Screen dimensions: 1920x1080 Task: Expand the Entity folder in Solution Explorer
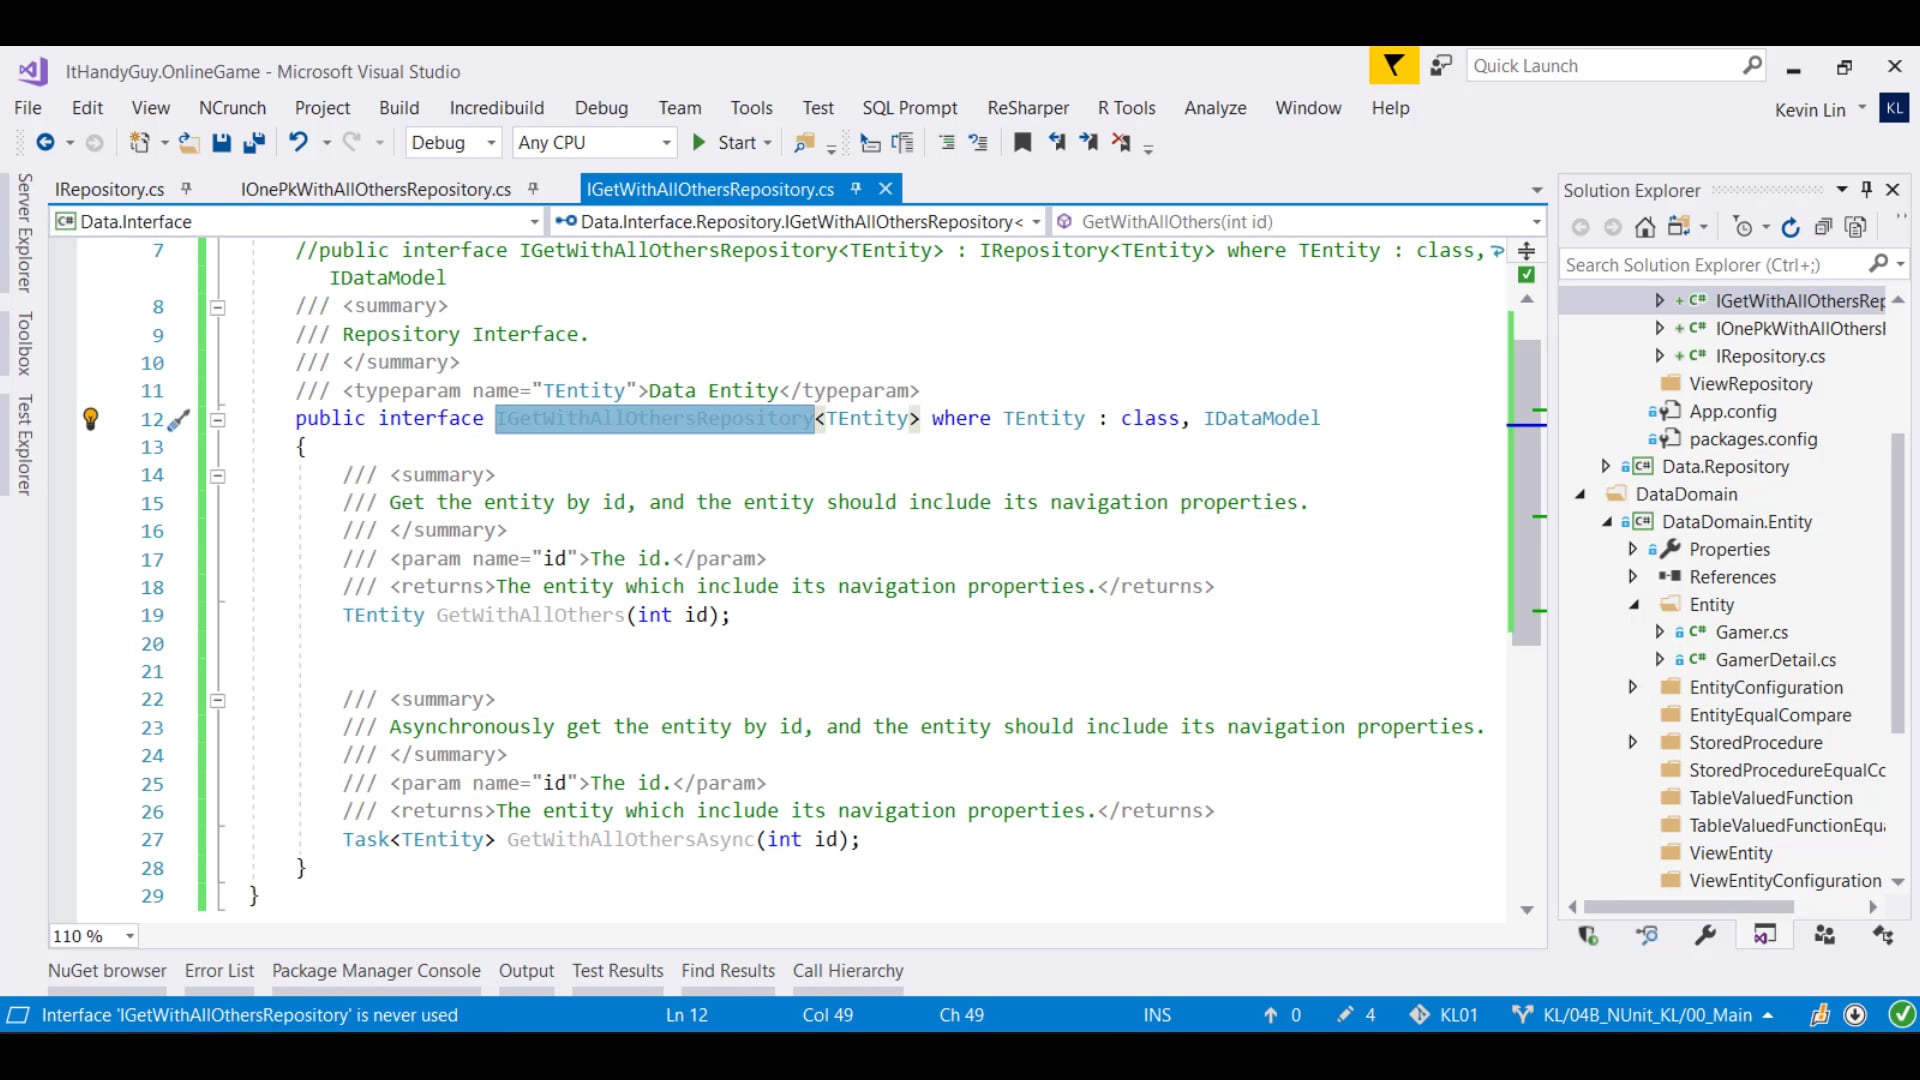coord(1634,604)
